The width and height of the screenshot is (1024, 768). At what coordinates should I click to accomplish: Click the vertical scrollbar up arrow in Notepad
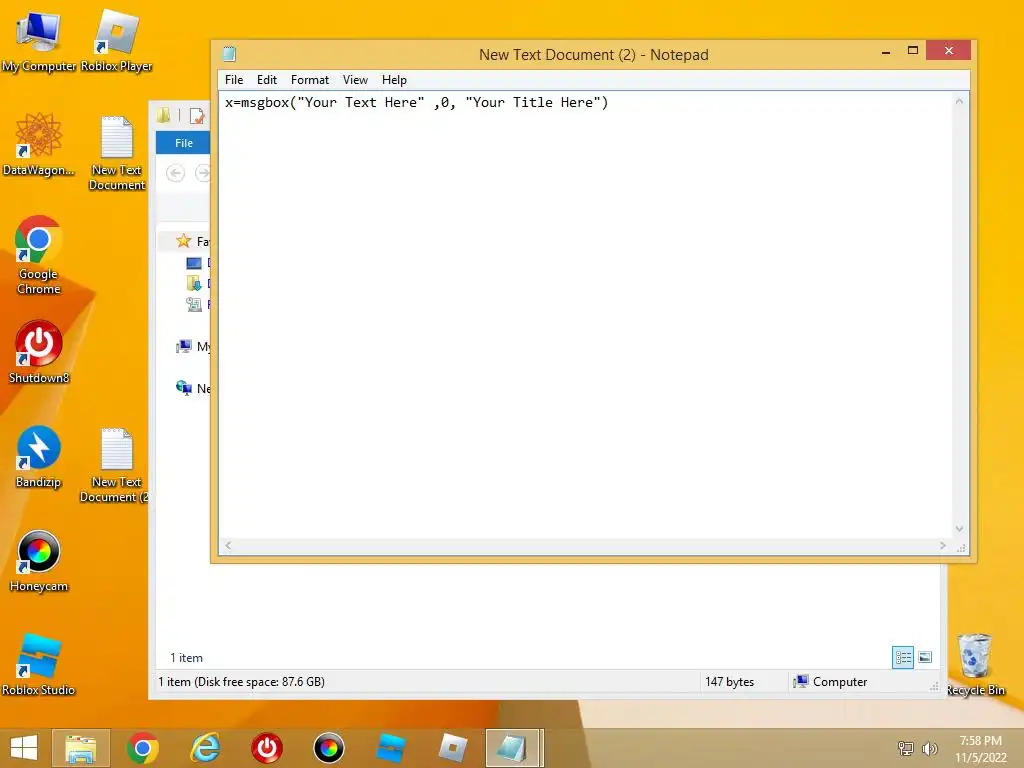[x=959, y=101]
